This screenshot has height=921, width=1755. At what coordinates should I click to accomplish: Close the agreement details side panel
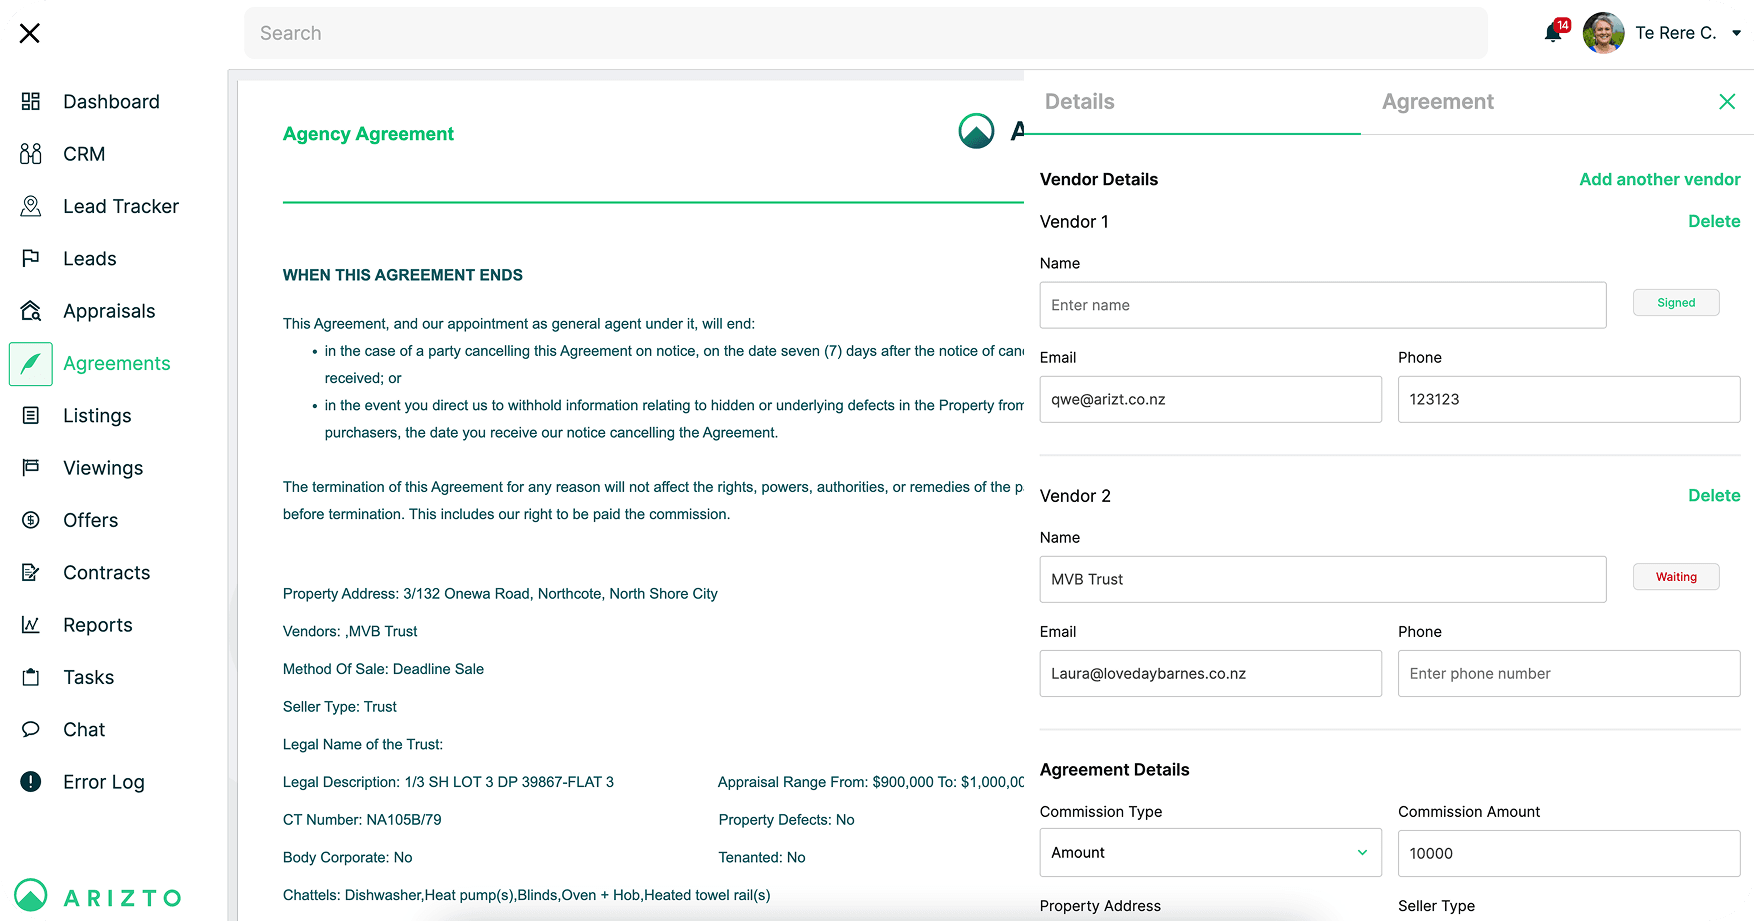[1726, 102]
